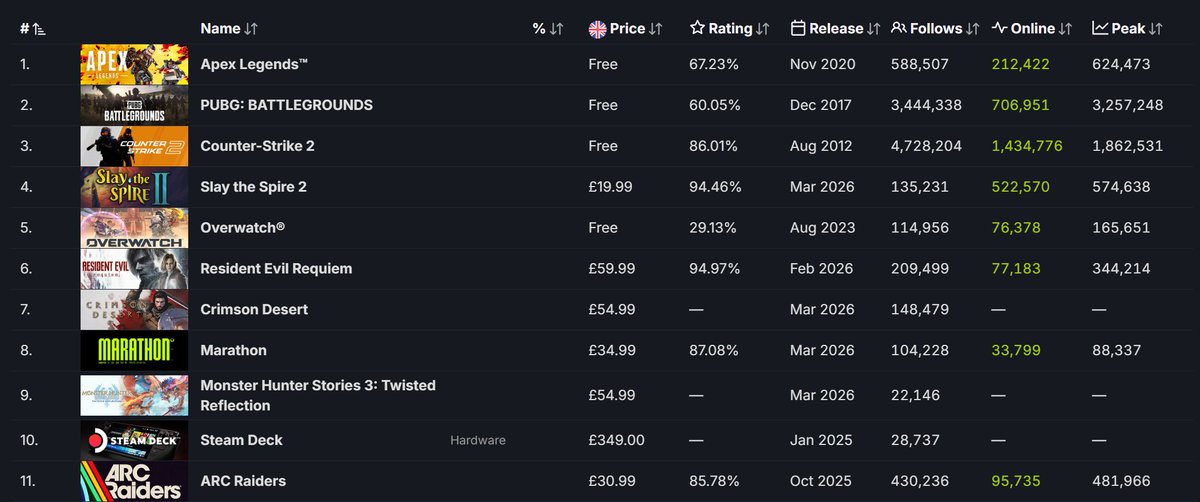The image size is (1200, 502).
Task: Open the Counter-Strike 2 logo image
Action: point(134,146)
